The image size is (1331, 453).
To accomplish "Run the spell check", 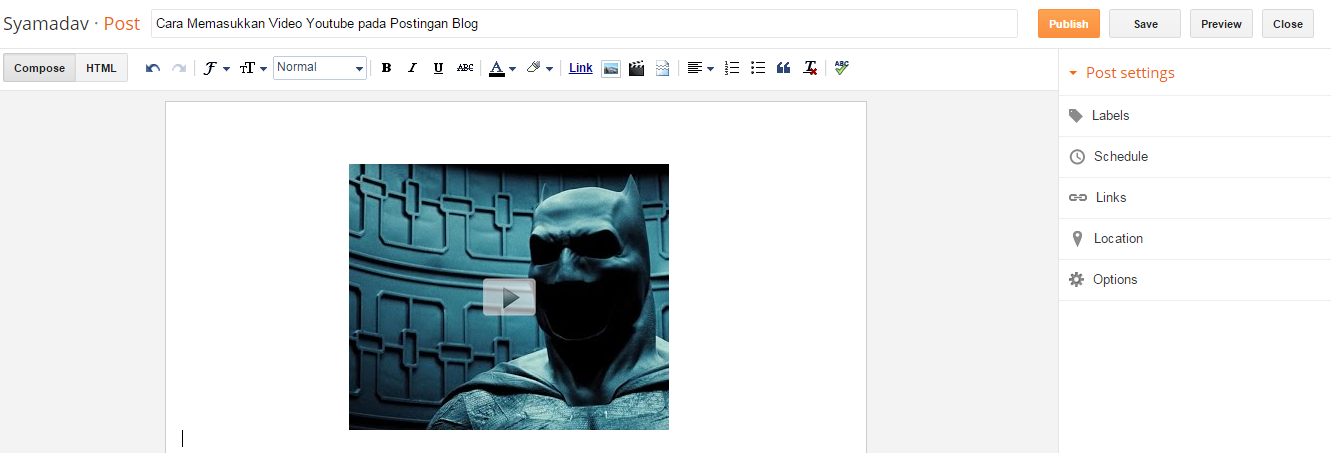I will (842, 68).
